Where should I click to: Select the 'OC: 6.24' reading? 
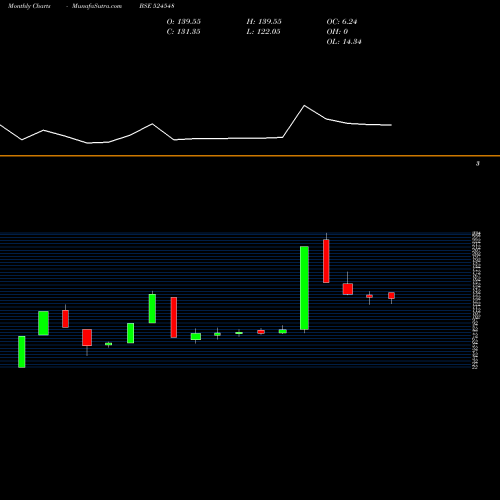(342, 22)
